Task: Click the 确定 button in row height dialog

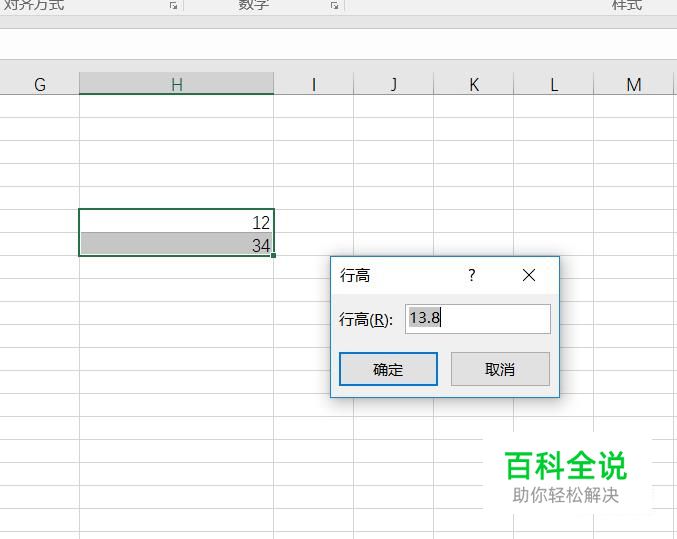Action: point(388,369)
